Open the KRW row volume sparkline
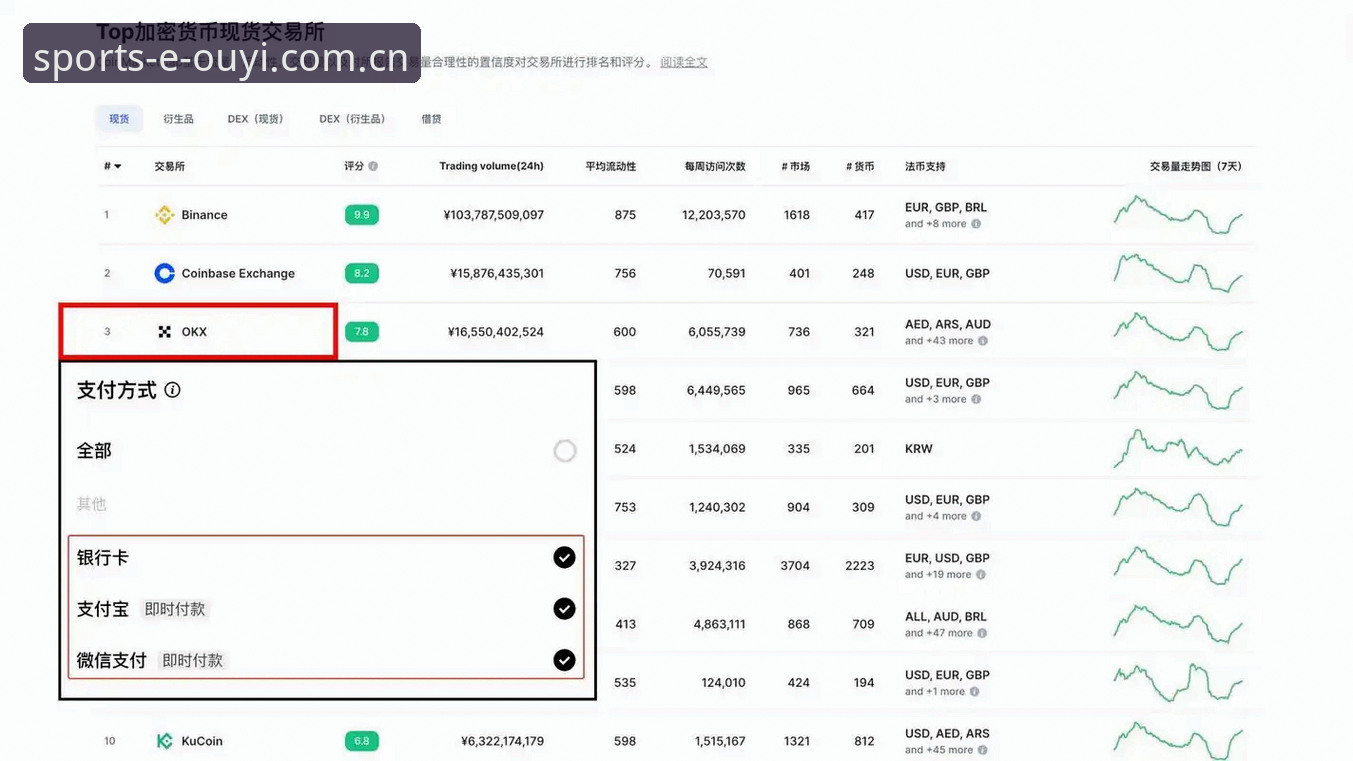Screen dimensions: 1353x761 pos(1178,449)
